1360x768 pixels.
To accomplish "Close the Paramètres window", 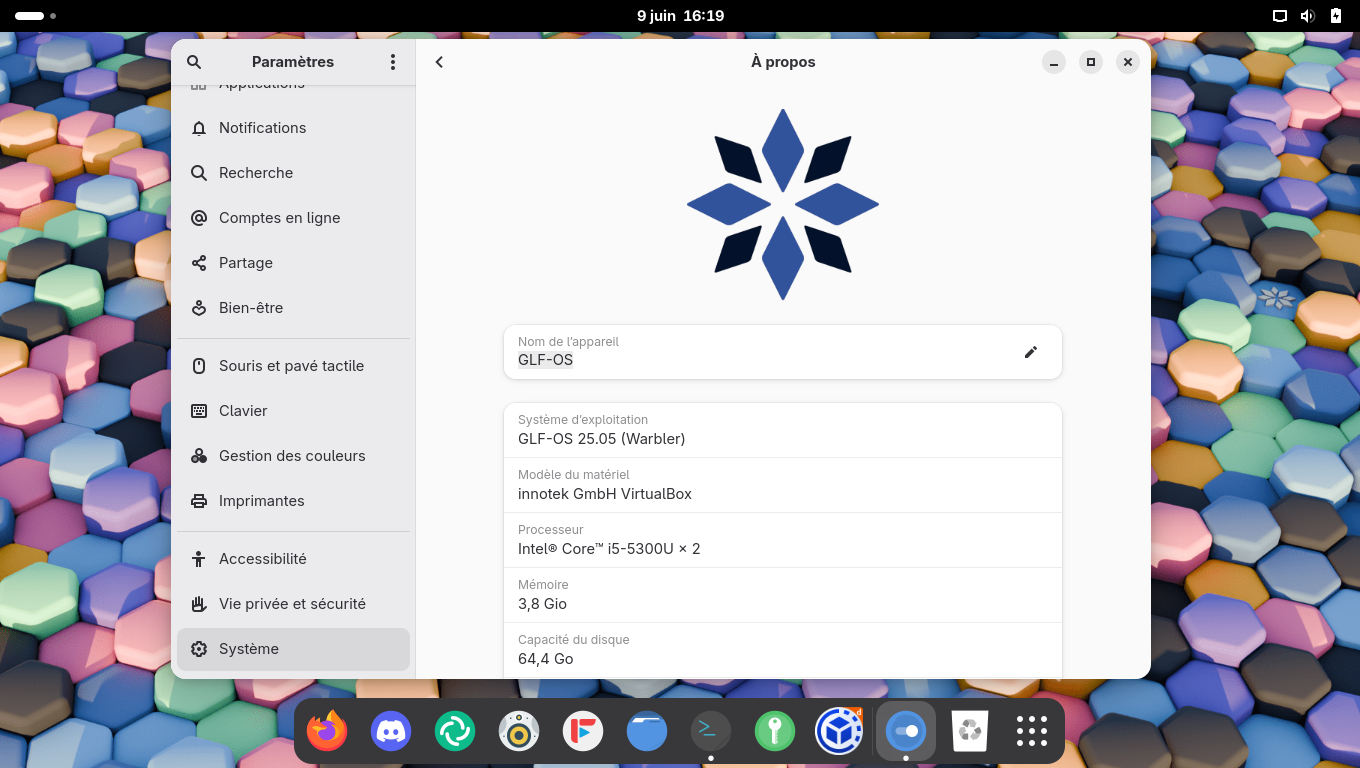I will 1128,62.
